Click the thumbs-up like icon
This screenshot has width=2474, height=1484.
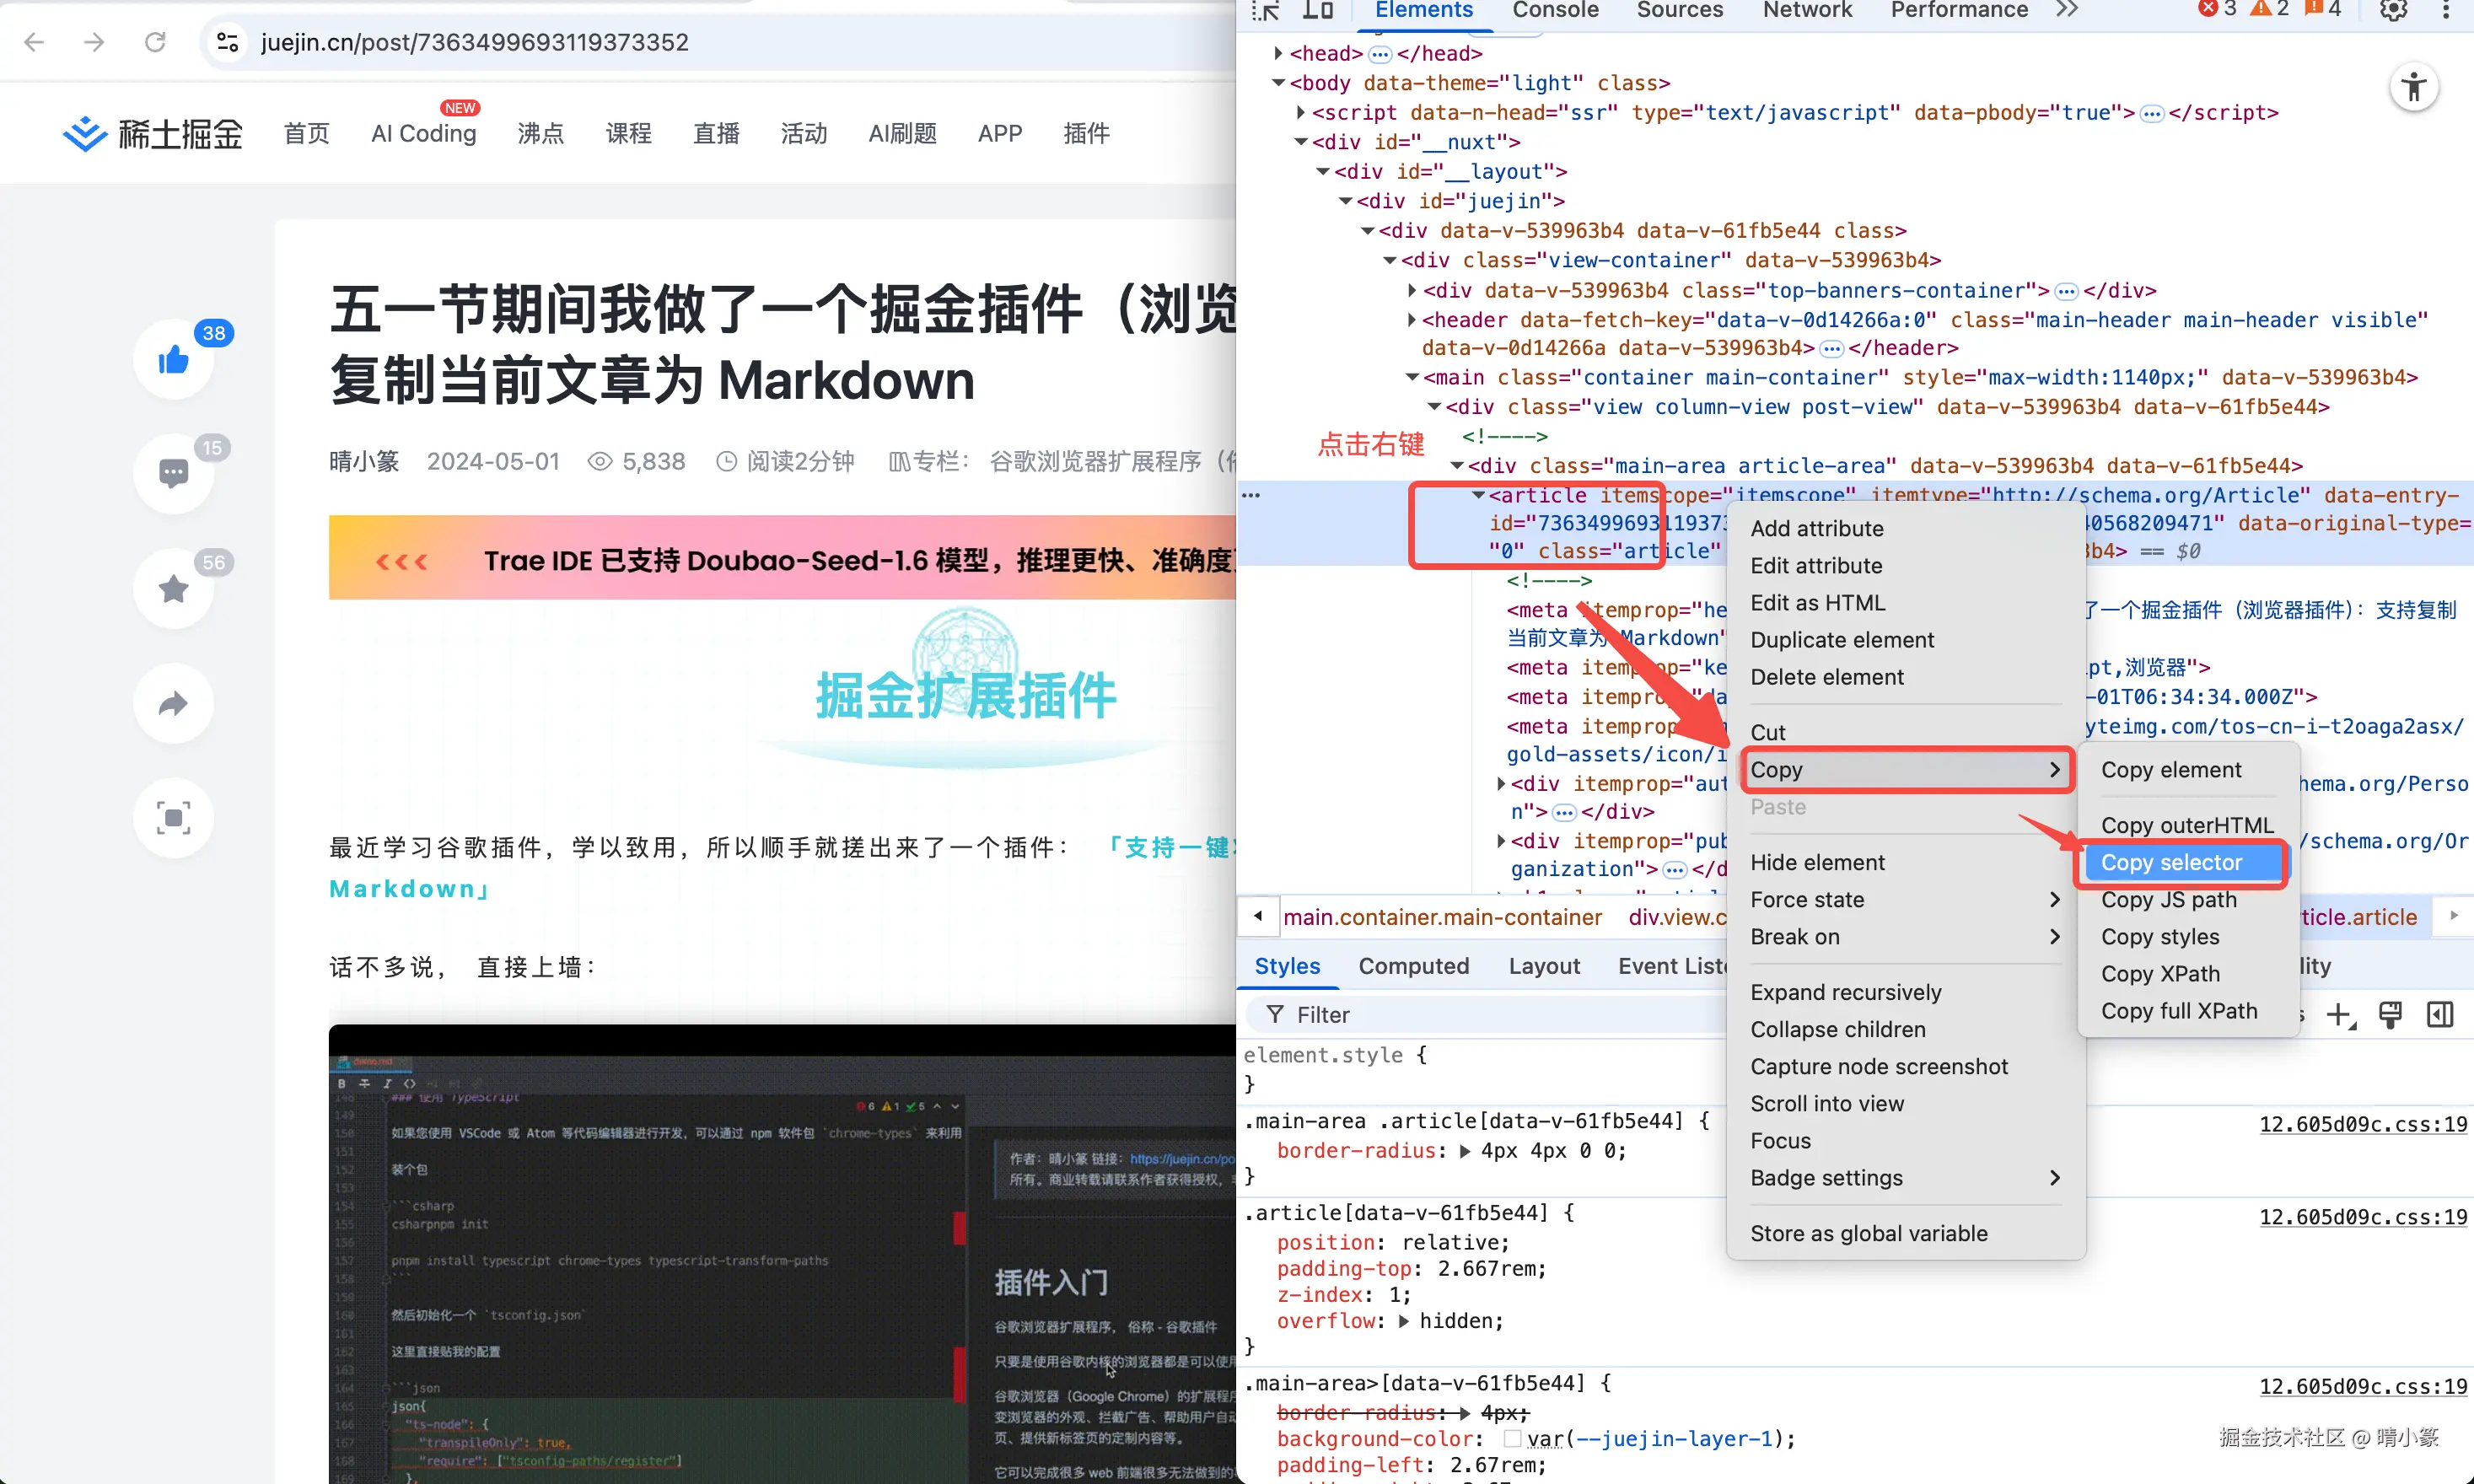click(x=174, y=360)
